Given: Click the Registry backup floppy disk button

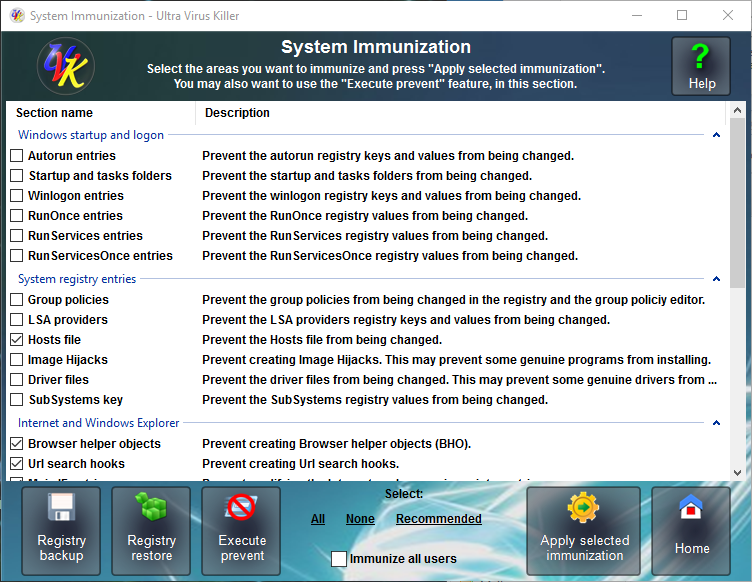Looking at the screenshot, I should pyautogui.click(x=61, y=531).
